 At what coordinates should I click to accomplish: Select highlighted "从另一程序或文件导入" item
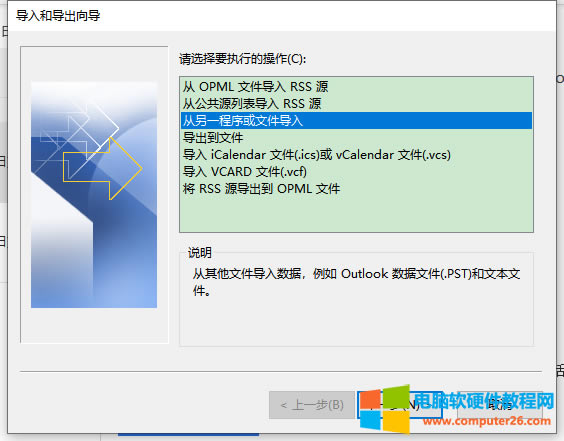coord(356,121)
